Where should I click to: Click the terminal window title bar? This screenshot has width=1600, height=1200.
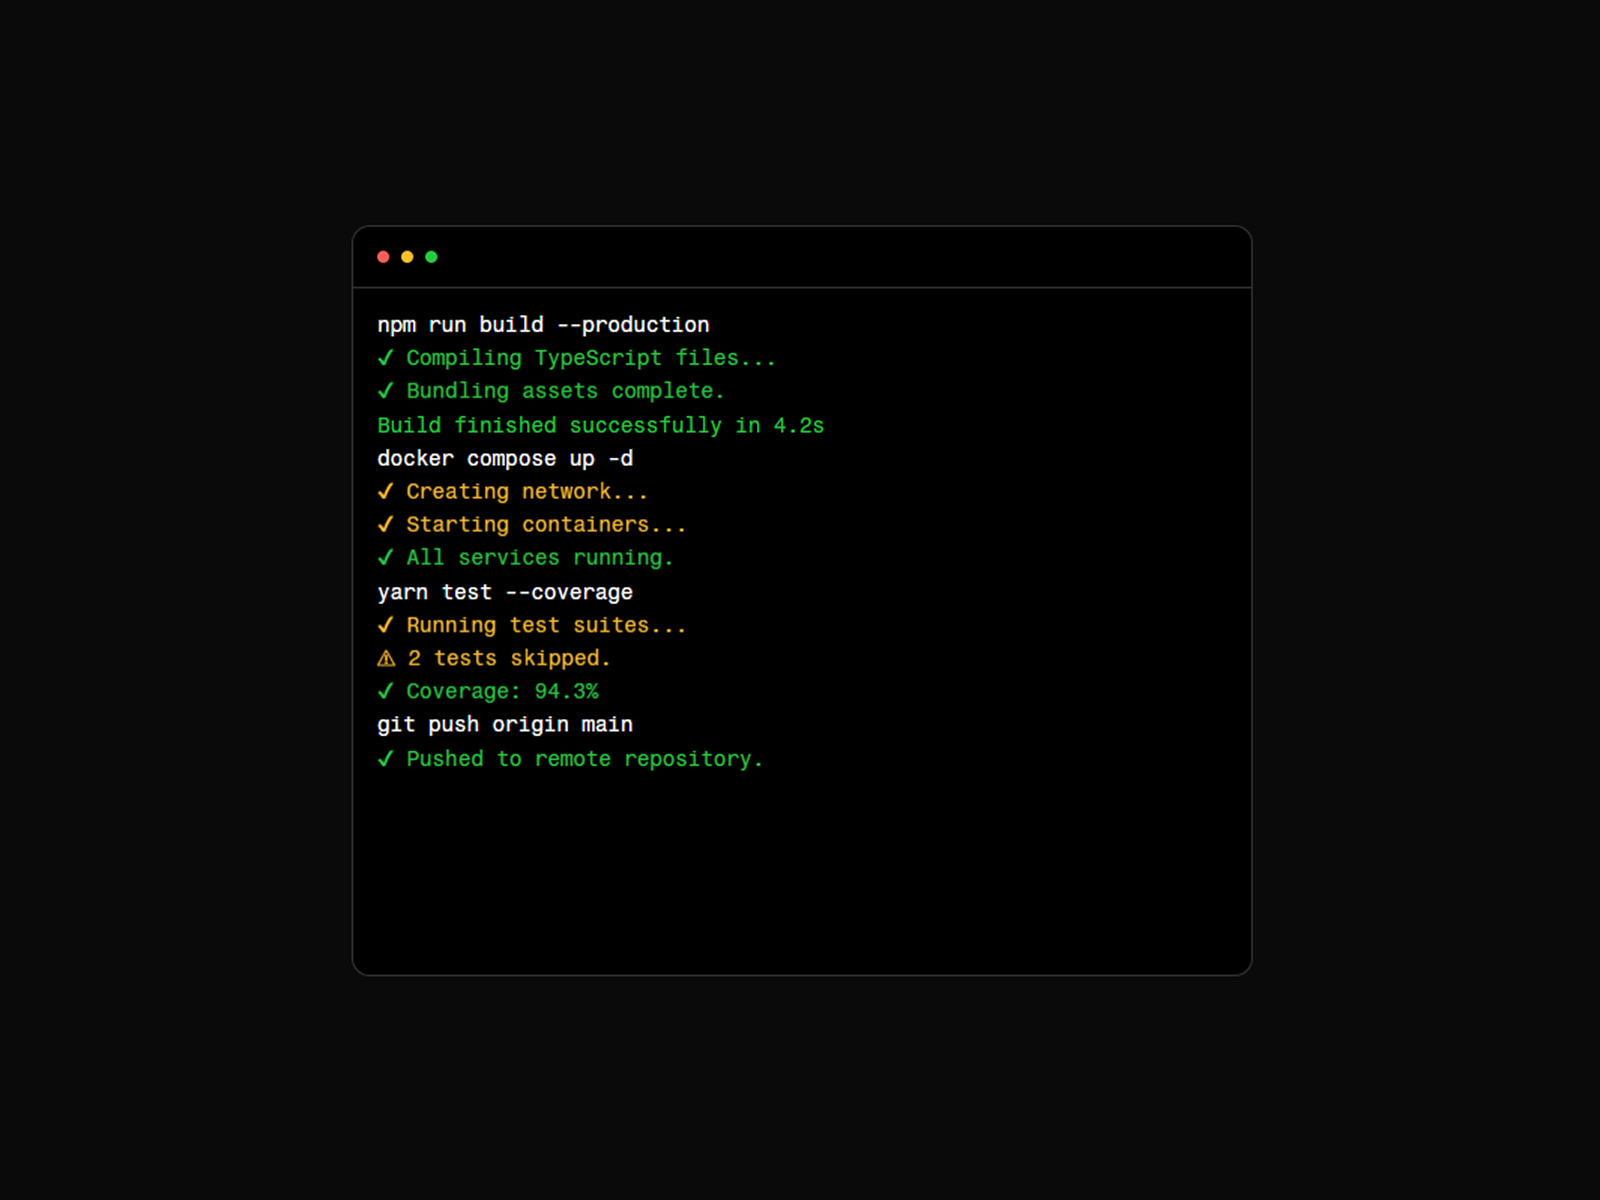[800, 256]
